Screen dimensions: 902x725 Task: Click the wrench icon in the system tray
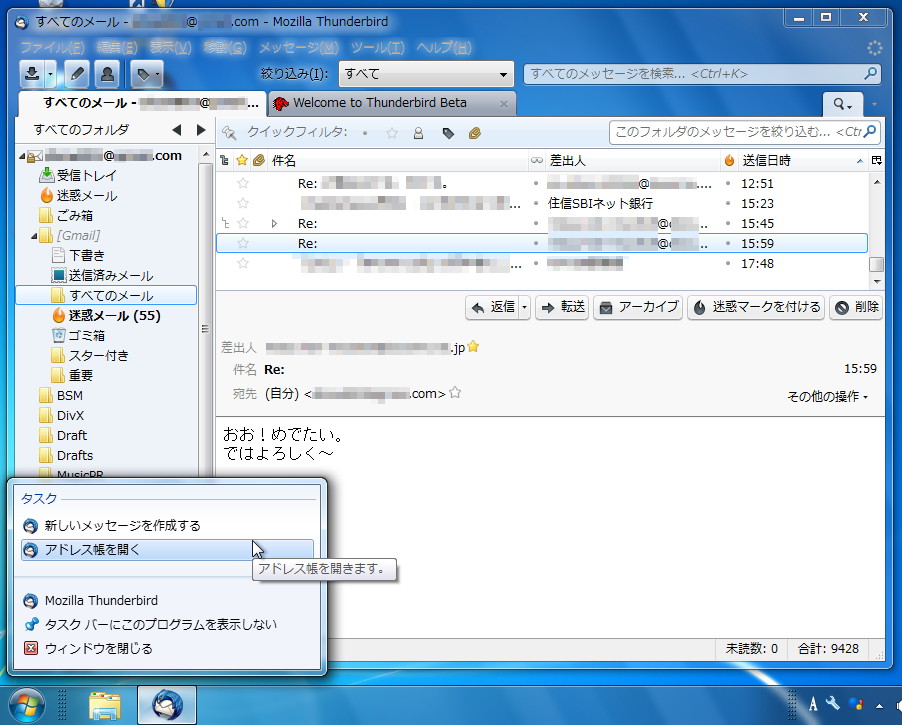(x=830, y=705)
